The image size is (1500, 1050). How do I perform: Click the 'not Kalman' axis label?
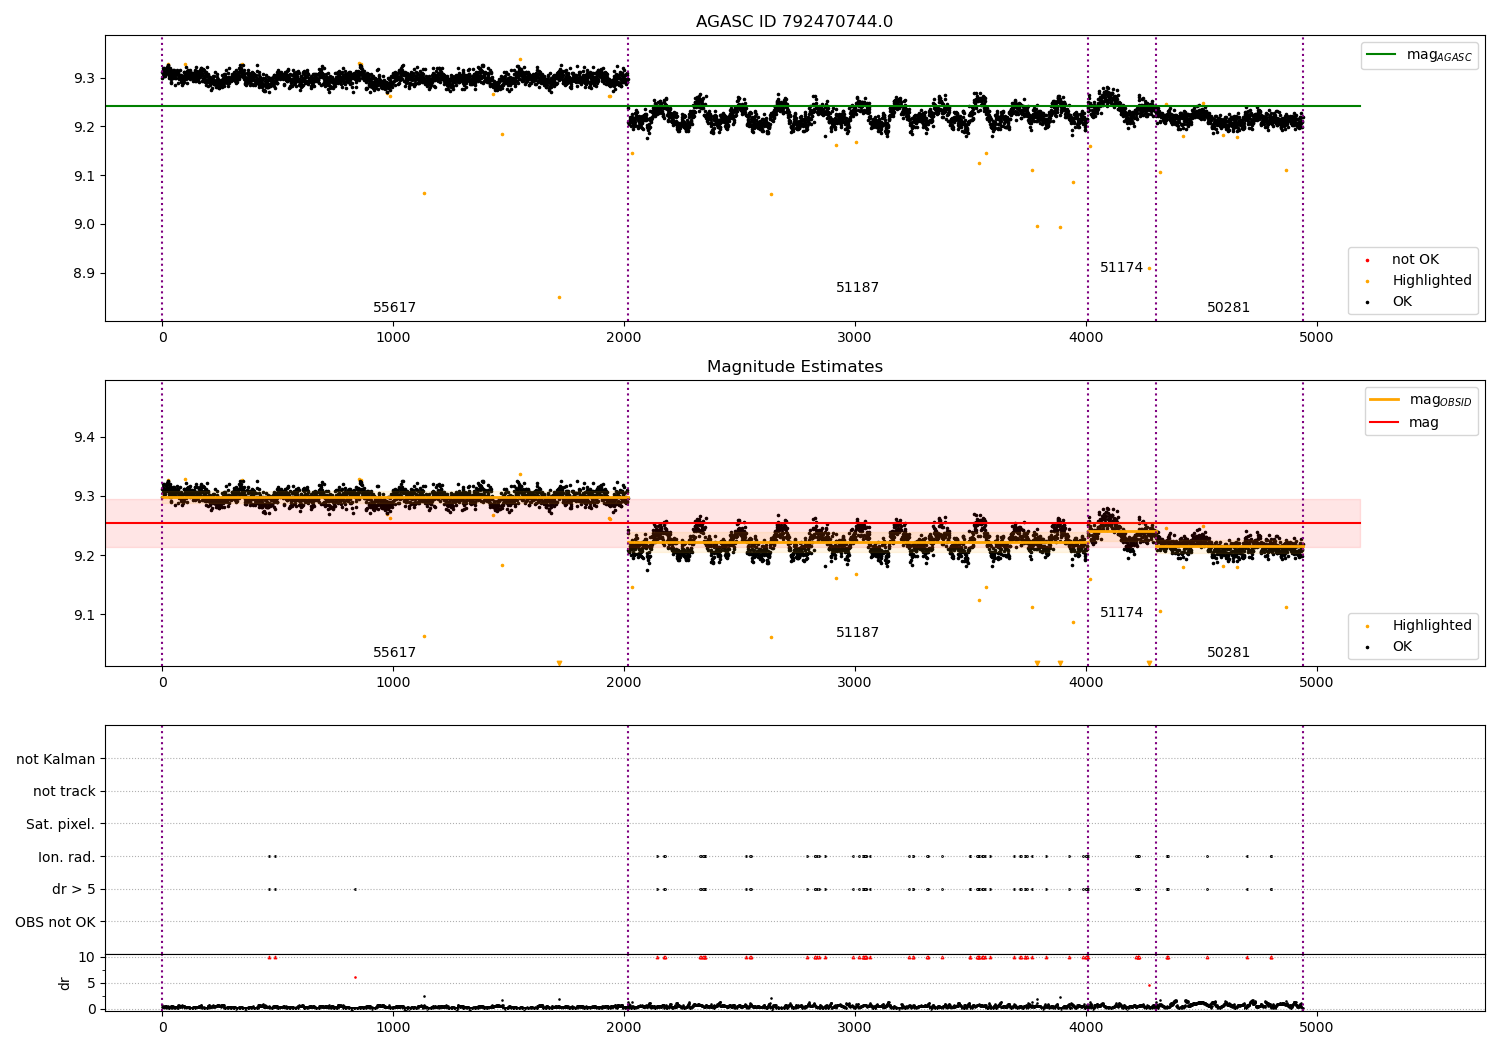tap(56, 759)
